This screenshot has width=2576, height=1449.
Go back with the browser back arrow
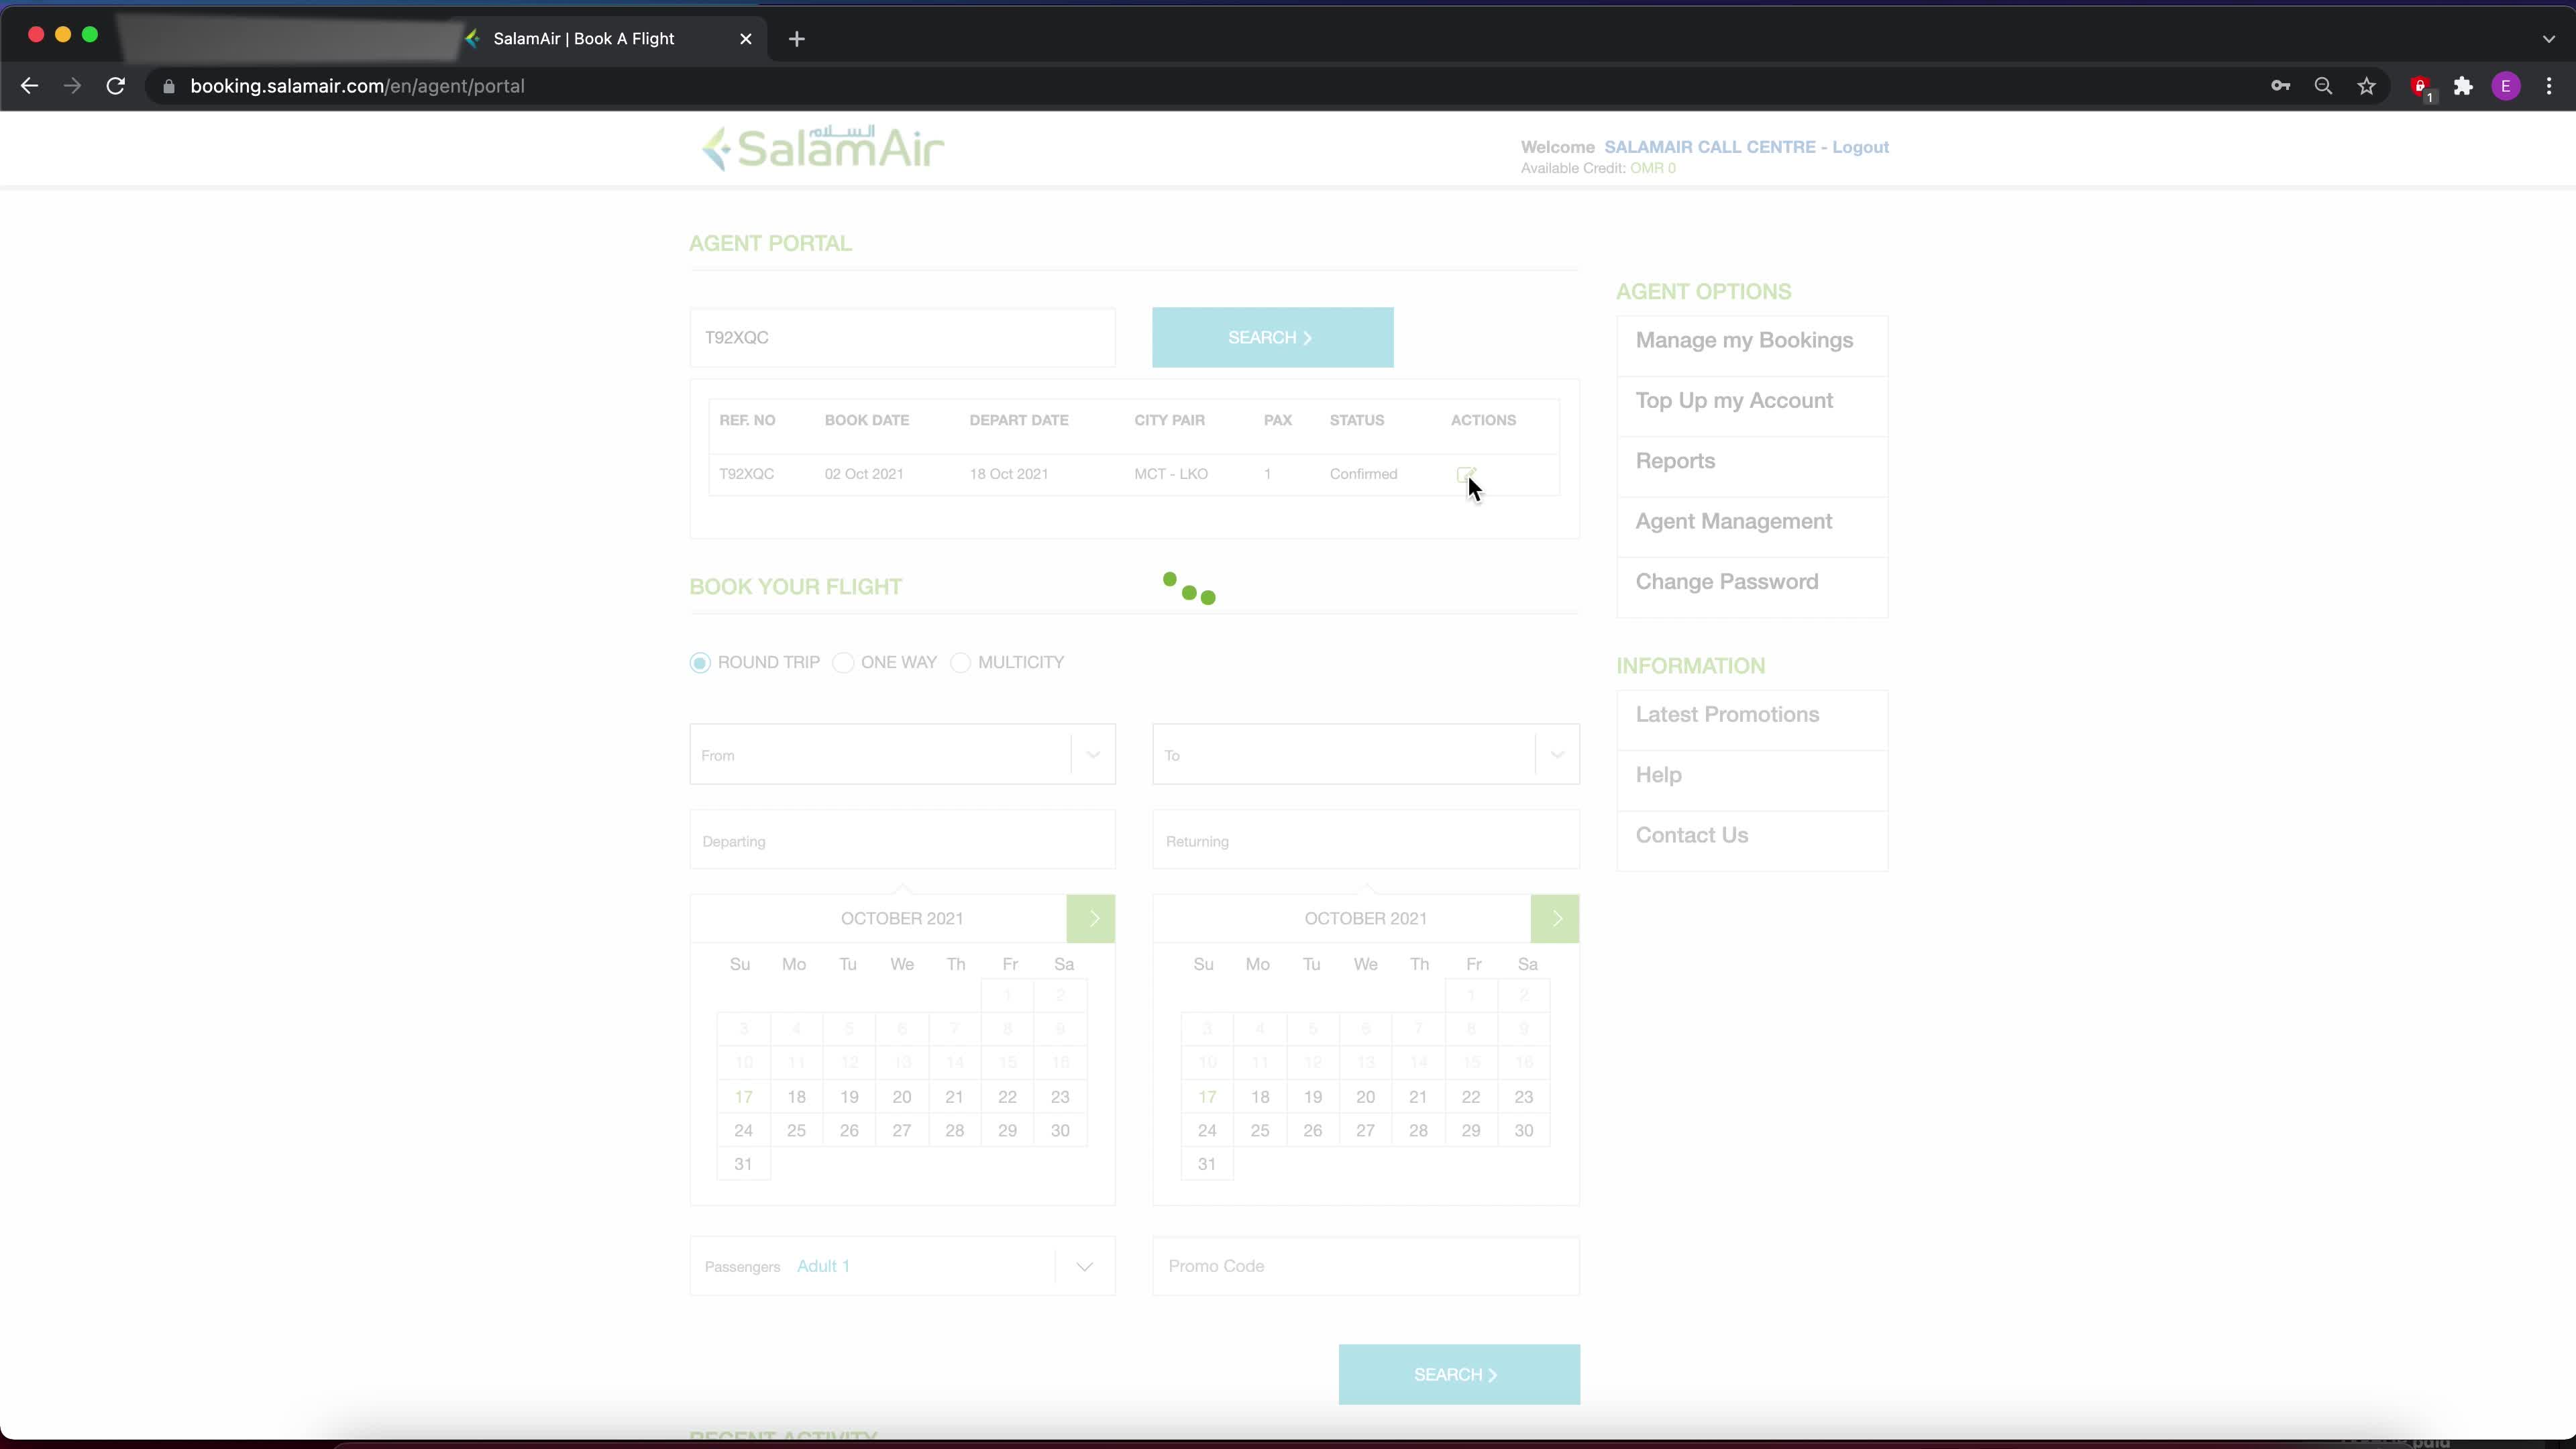[29, 86]
